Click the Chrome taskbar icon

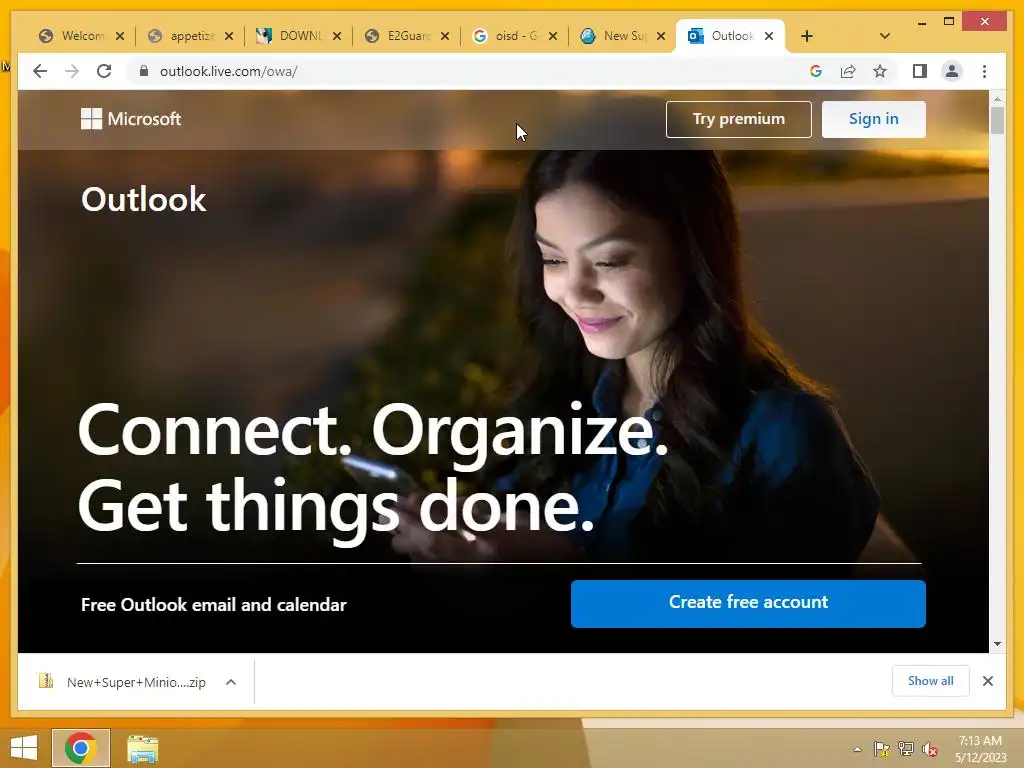81,748
